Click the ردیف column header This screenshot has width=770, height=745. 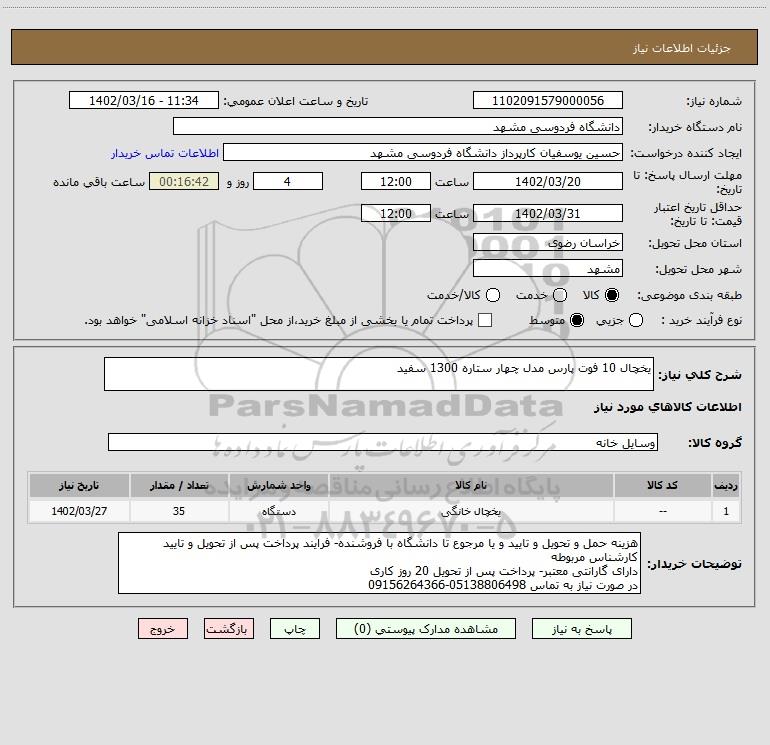pos(726,486)
